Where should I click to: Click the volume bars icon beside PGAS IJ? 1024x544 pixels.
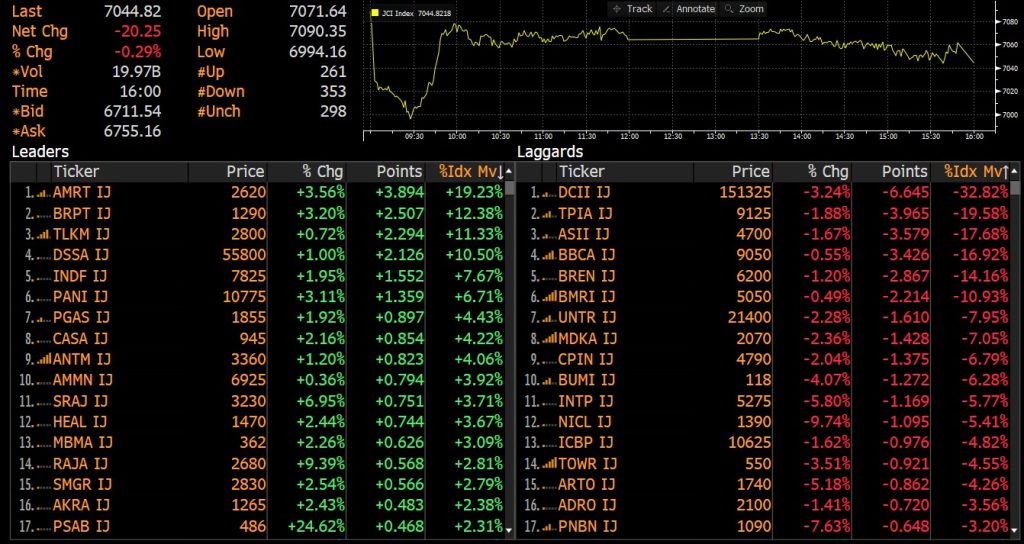coord(44,318)
